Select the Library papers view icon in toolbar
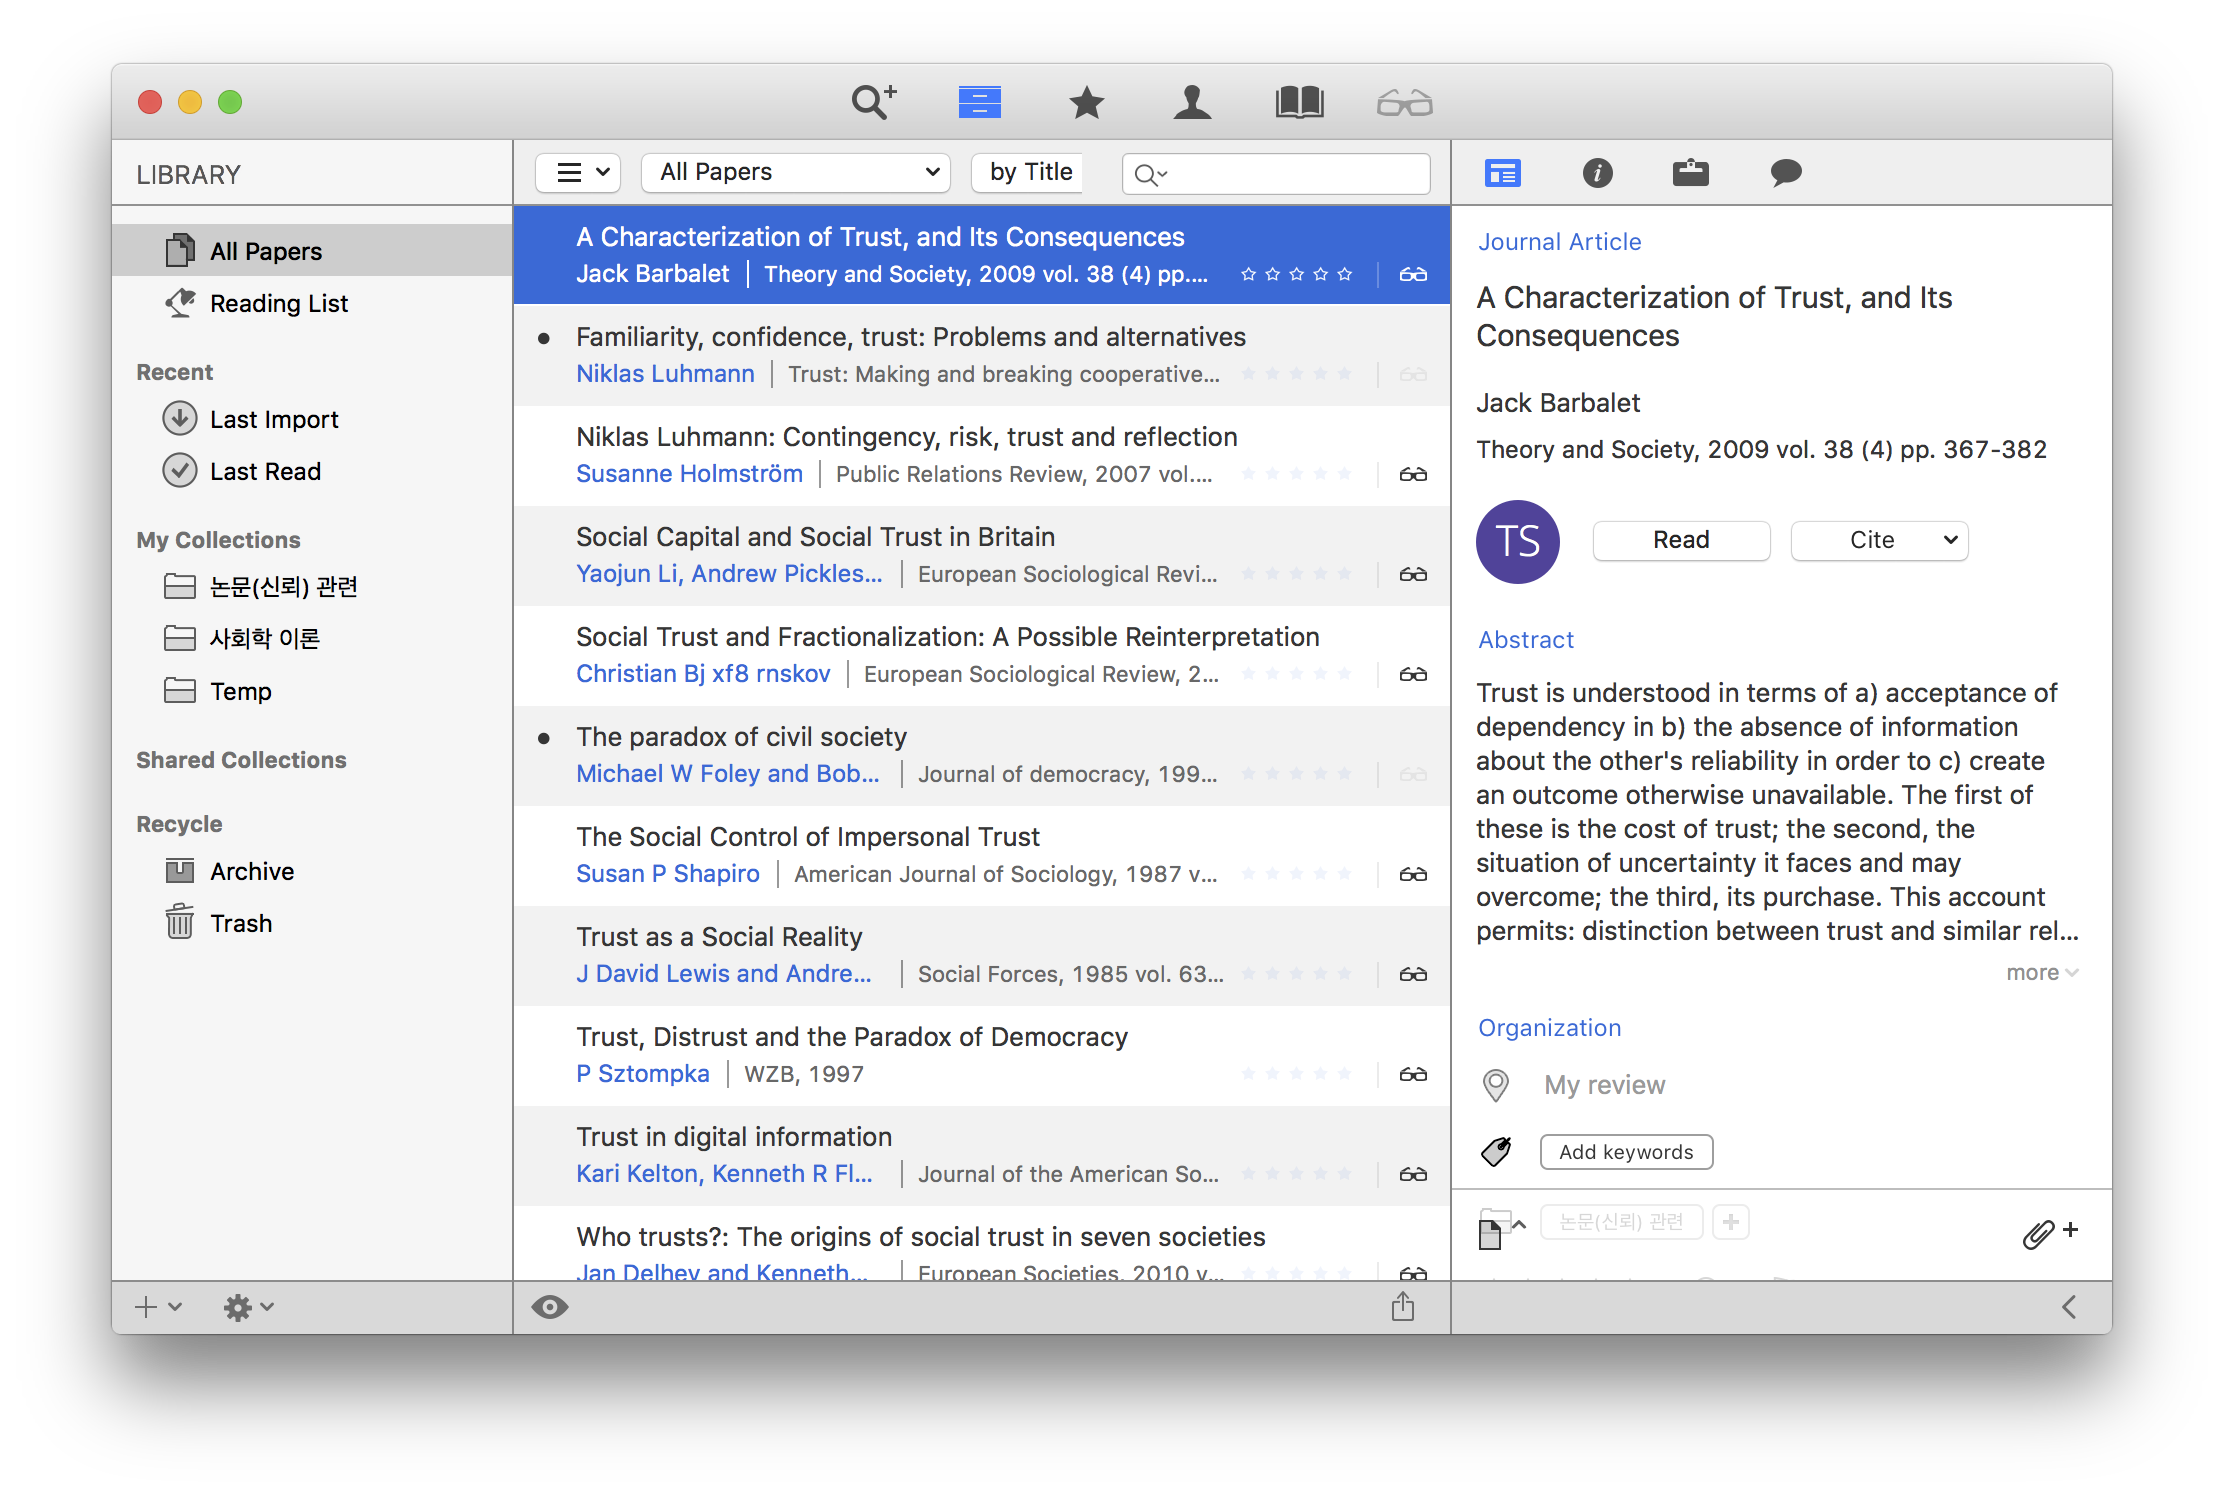The height and width of the screenshot is (1494, 2224). tap(979, 101)
